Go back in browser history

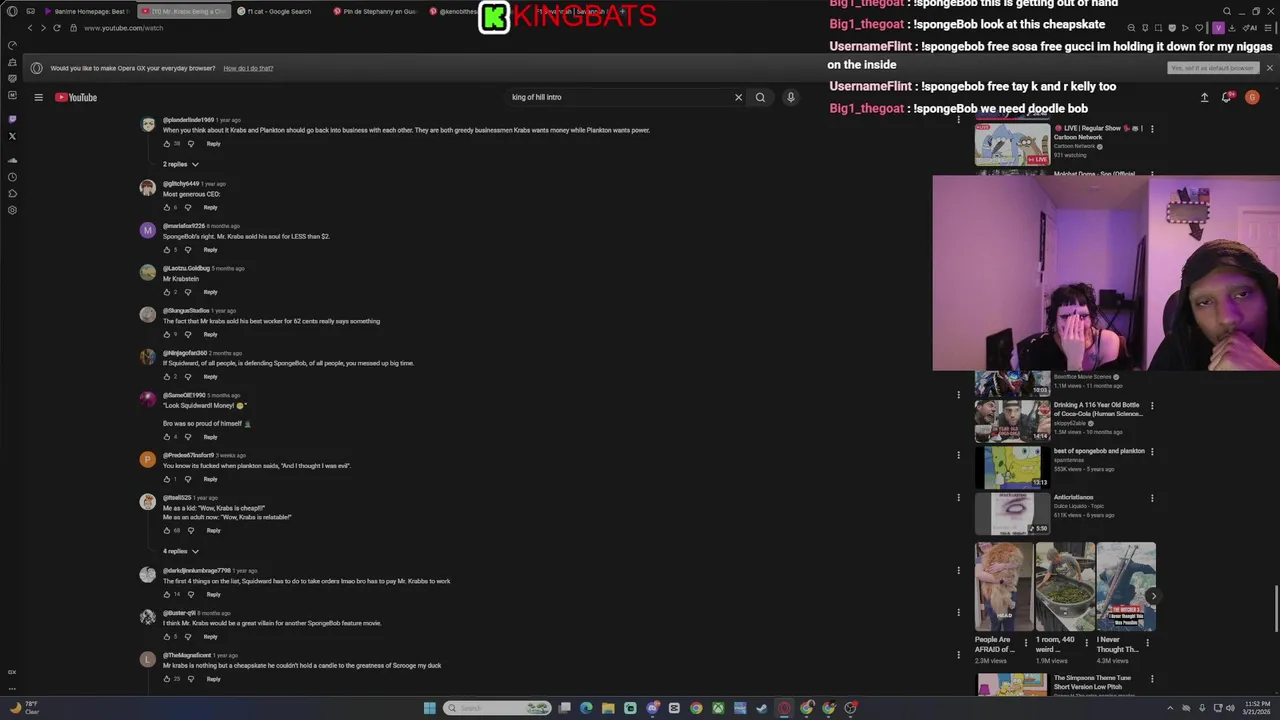click(x=30, y=28)
